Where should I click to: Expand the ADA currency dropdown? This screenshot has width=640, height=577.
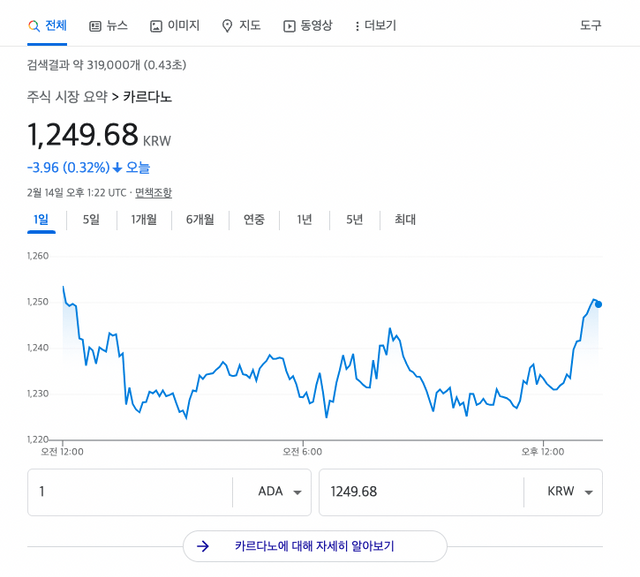coord(297,492)
